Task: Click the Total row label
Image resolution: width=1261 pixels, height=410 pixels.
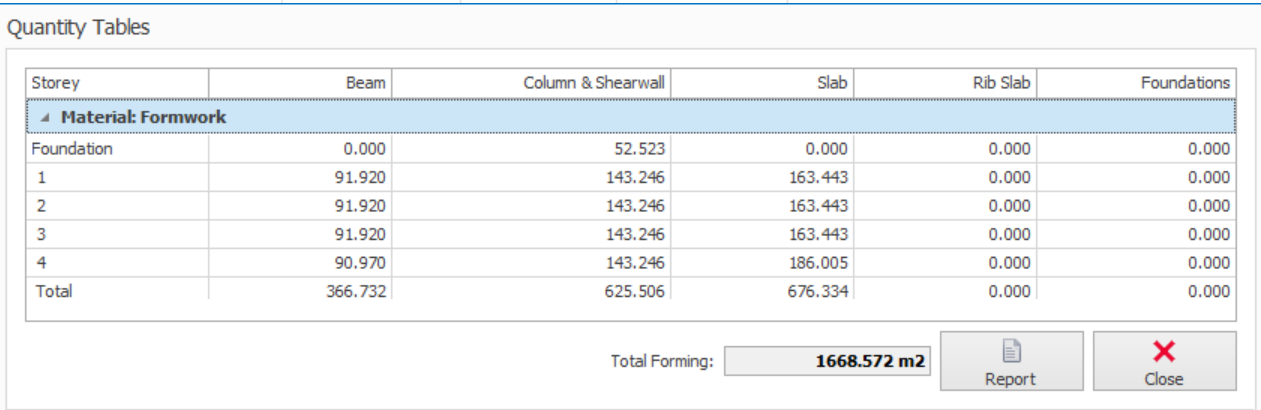Action: tap(54, 291)
